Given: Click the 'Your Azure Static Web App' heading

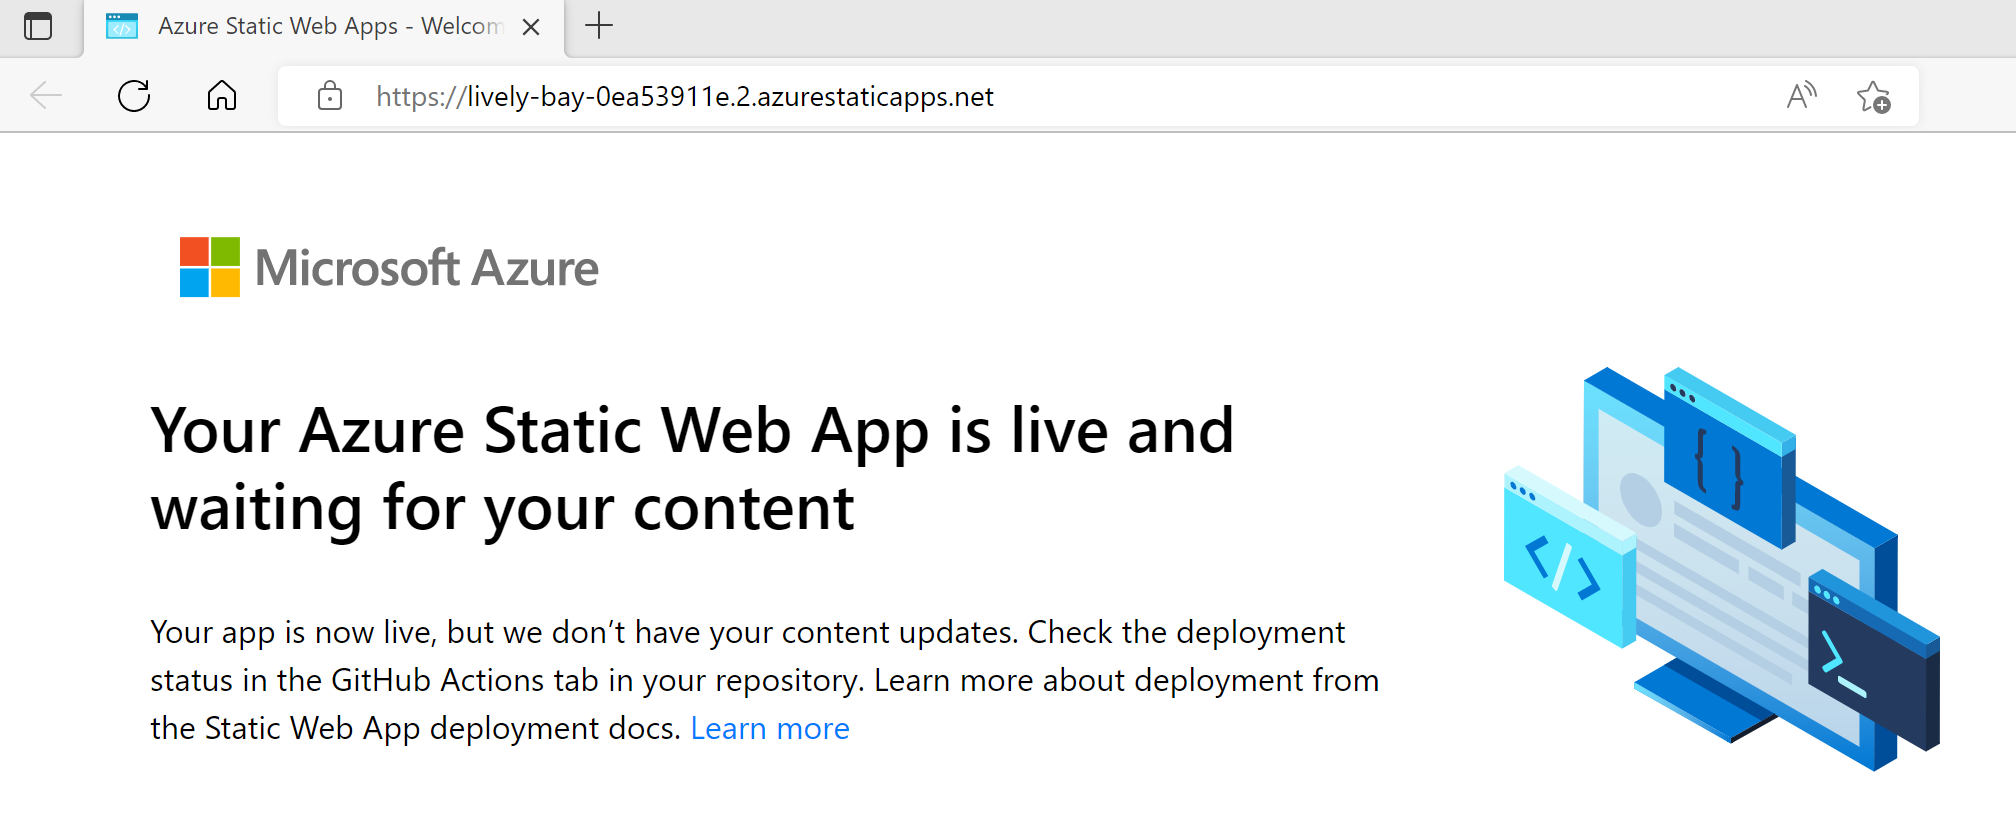Looking at the screenshot, I should pyautogui.click(x=692, y=469).
